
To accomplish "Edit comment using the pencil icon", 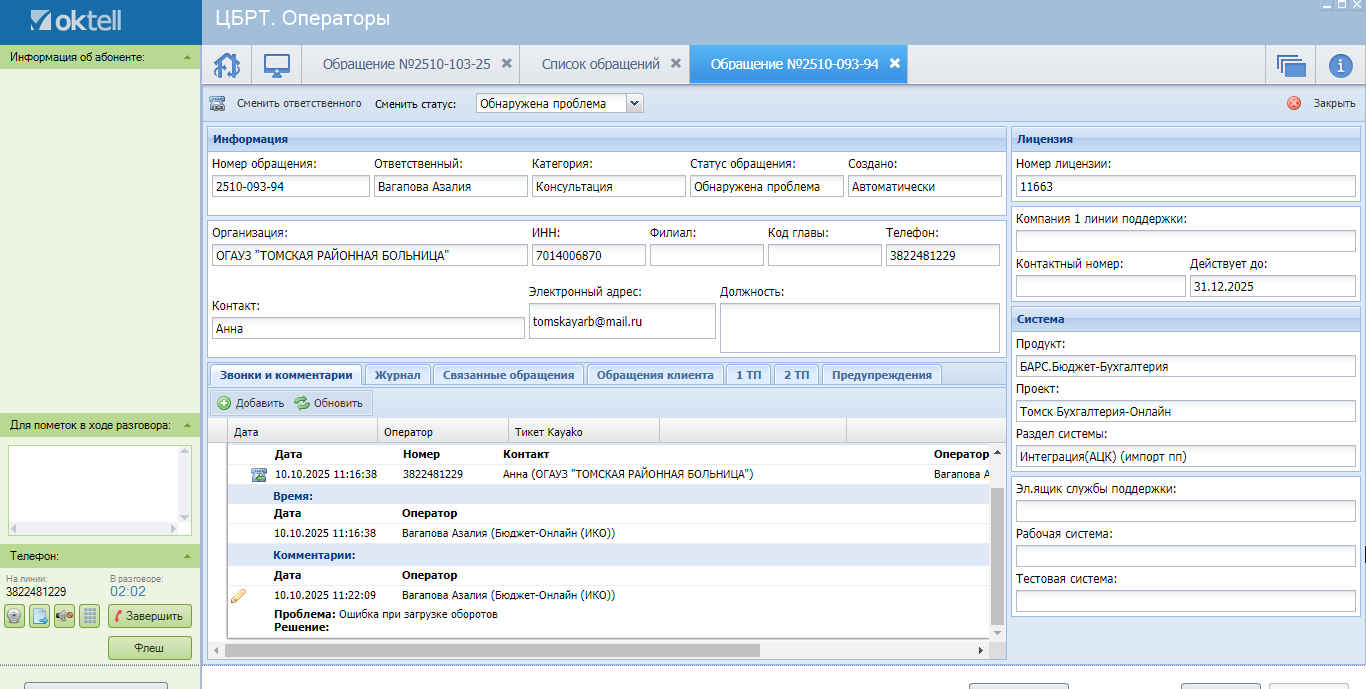I will pos(238,596).
